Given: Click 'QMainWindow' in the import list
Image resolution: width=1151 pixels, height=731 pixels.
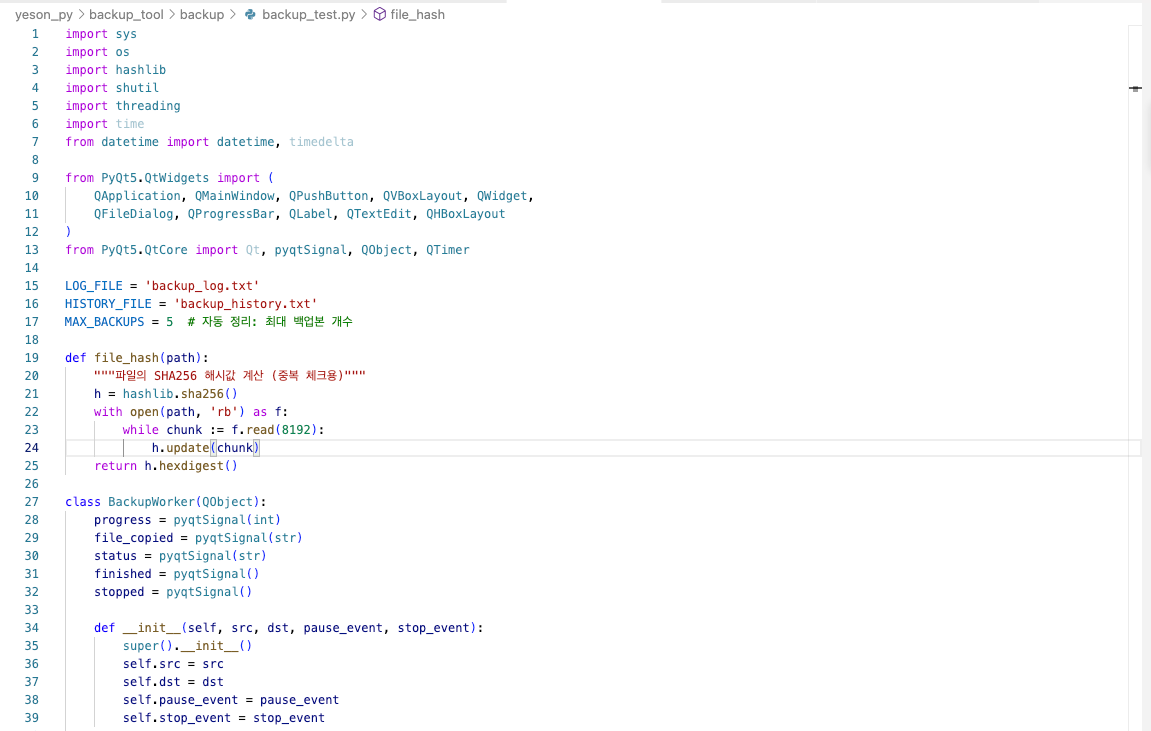Looking at the screenshot, I should pyautogui.click(x=234, y=196).
